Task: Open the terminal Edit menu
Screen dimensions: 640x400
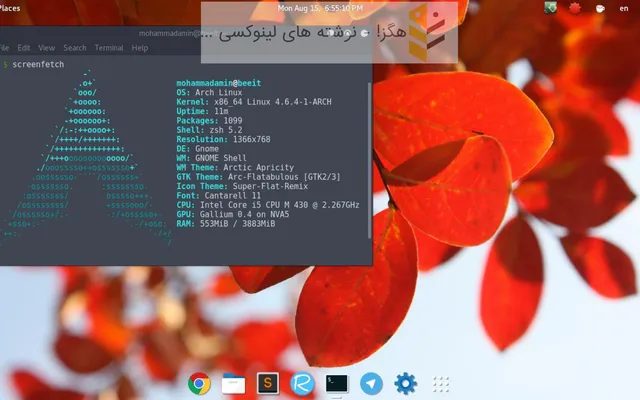Action: pos(24,48)
